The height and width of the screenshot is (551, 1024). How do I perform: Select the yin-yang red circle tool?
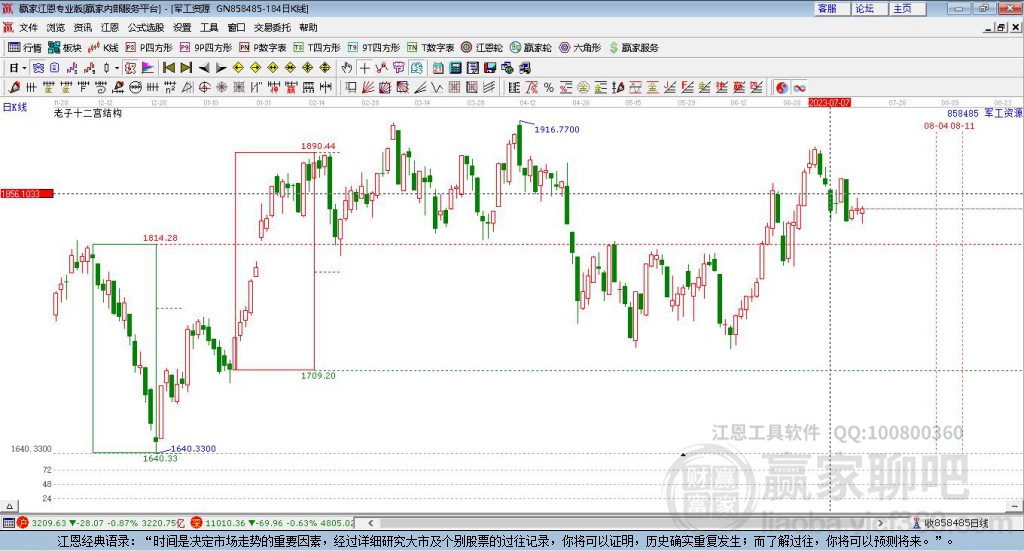point(782,87)
